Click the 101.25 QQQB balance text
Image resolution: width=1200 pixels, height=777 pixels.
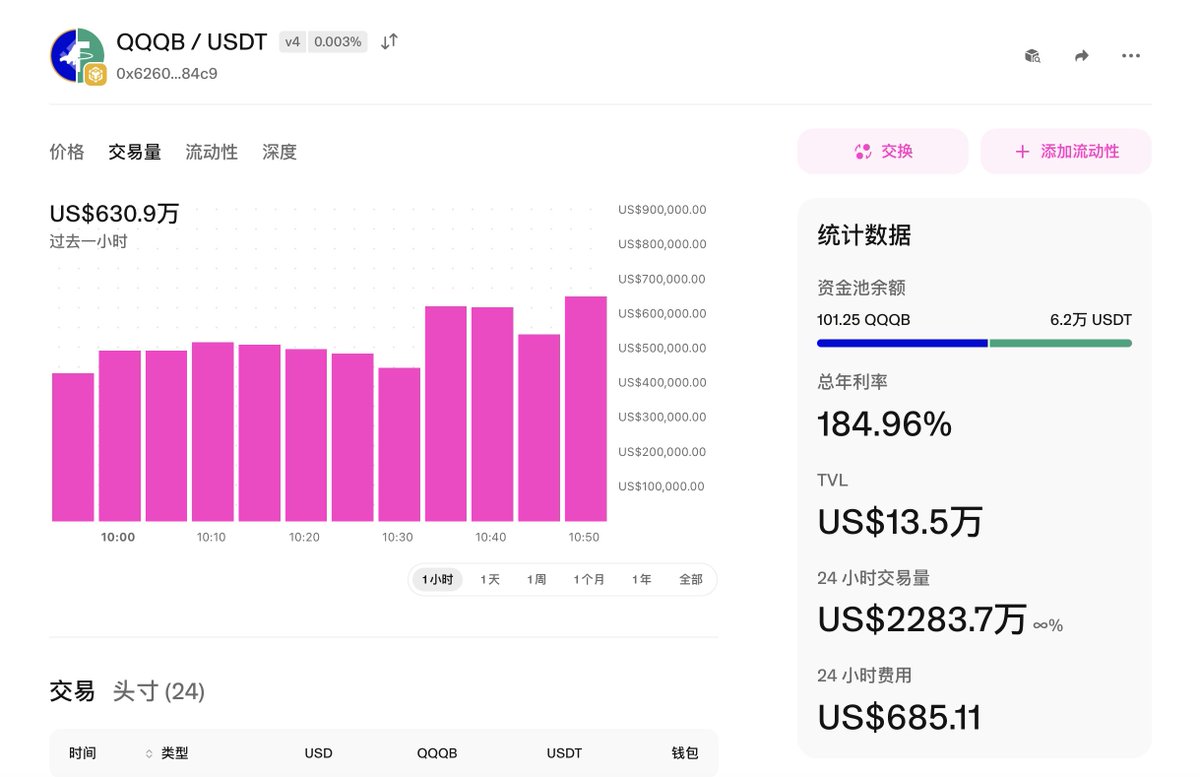864,320
